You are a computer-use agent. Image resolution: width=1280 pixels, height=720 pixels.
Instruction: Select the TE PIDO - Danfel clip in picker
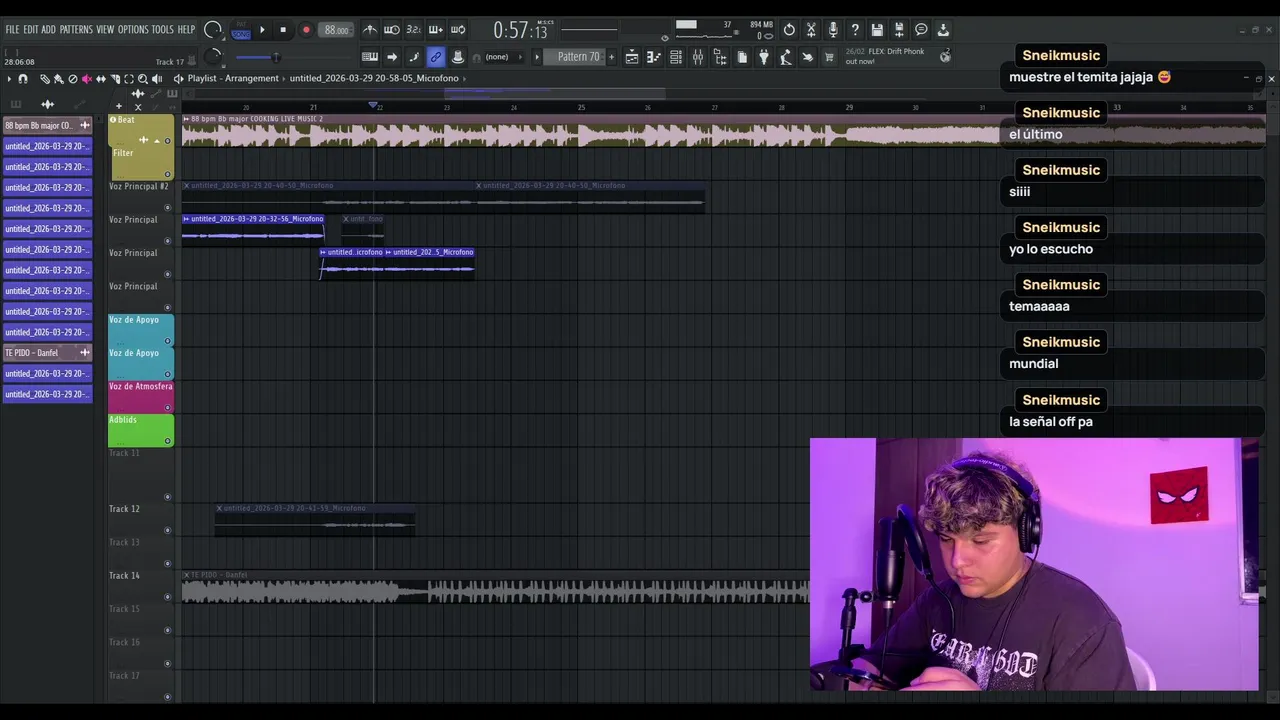click(47, 353)
